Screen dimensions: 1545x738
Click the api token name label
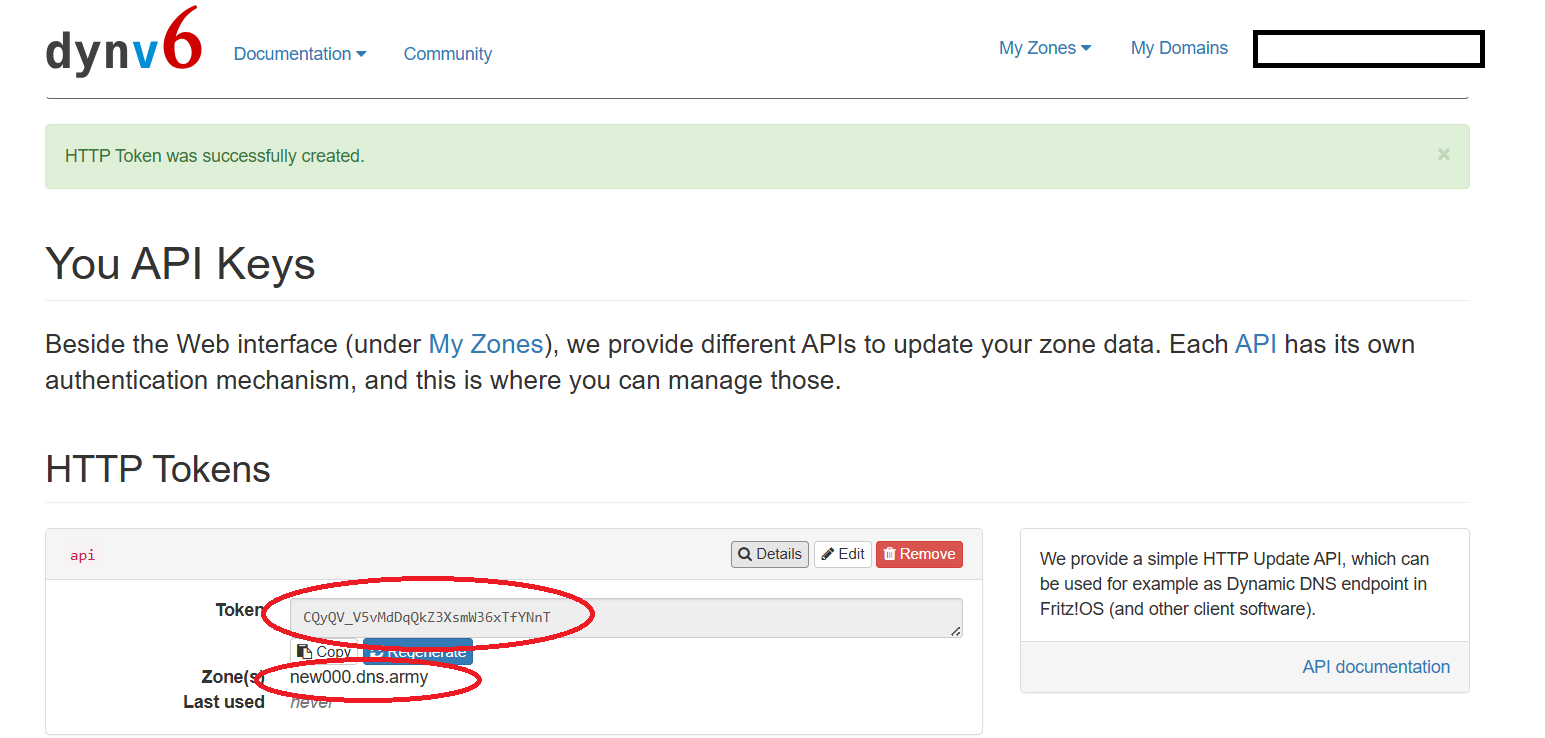pos(83,555)
